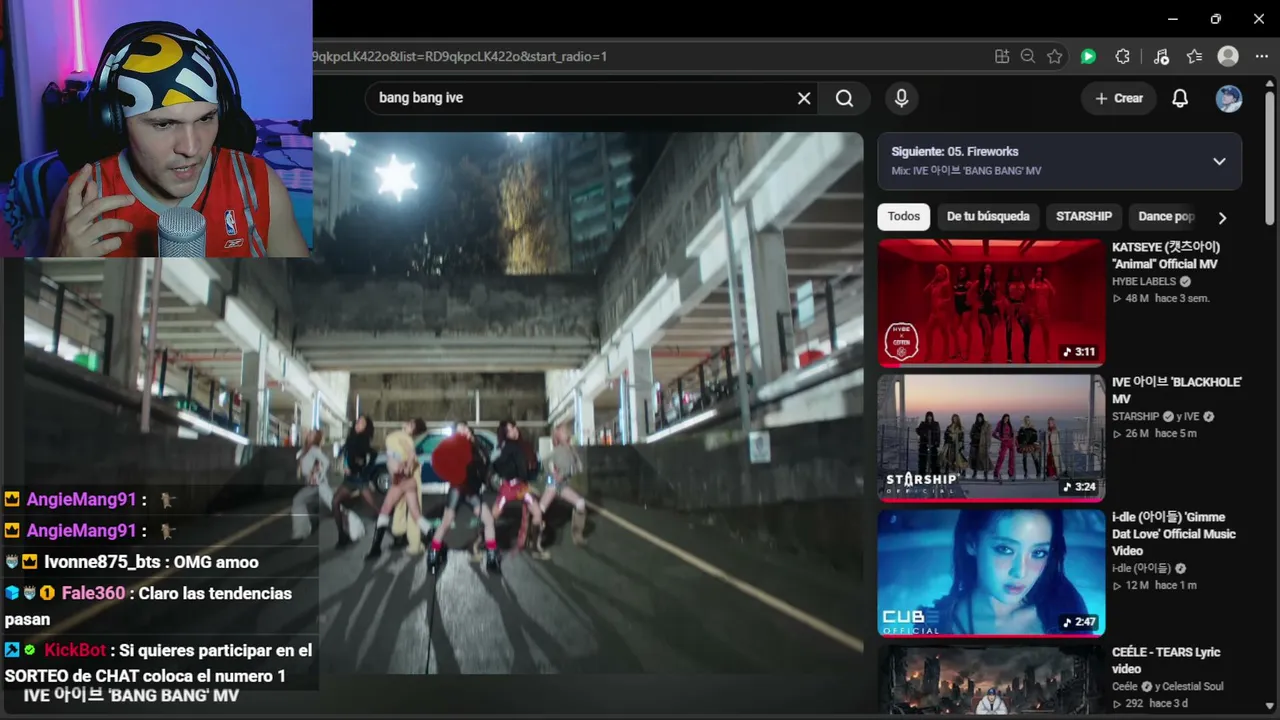Add this page to favorites star
Screen dimensions: 1280x720
(x=1054, y=57)
